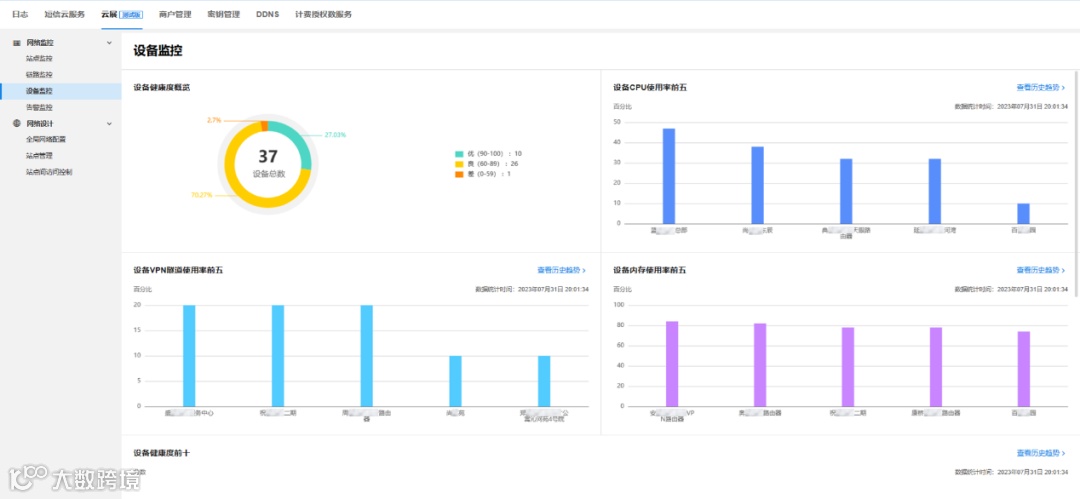The width and height of the screenshot is (1080, 499).
Task: Click the 设备CPU使用率前五 panel title
Action: pos(650,88)
